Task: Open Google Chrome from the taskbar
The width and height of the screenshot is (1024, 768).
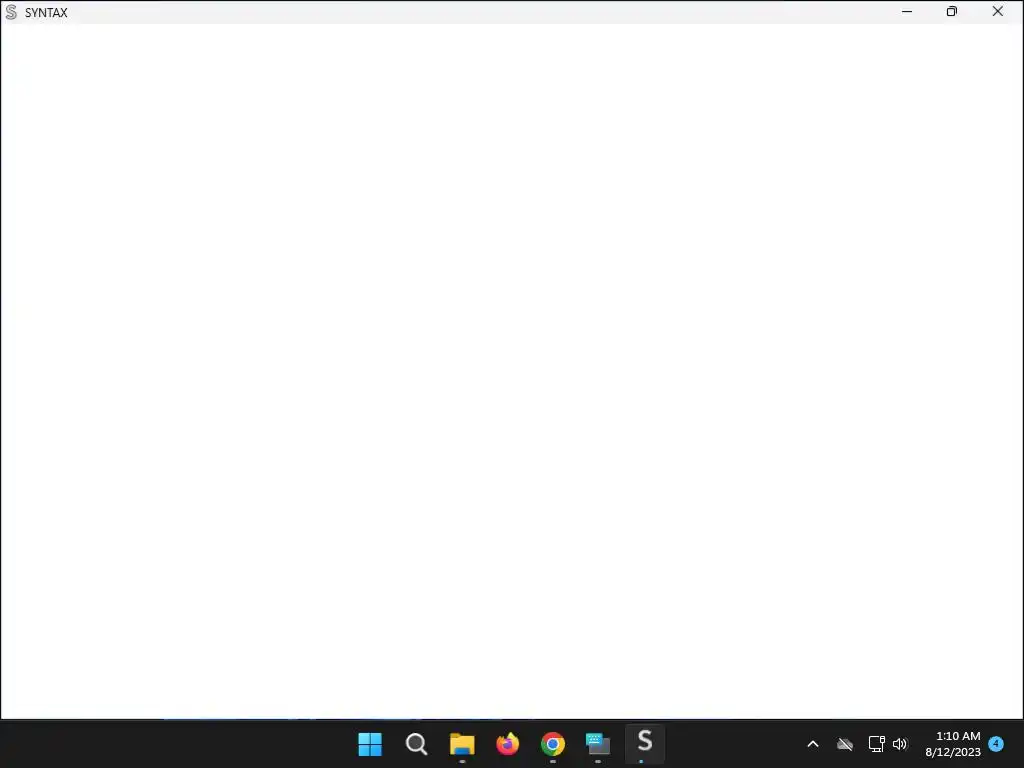Action: pyautogui.click(x=552, y=744)
